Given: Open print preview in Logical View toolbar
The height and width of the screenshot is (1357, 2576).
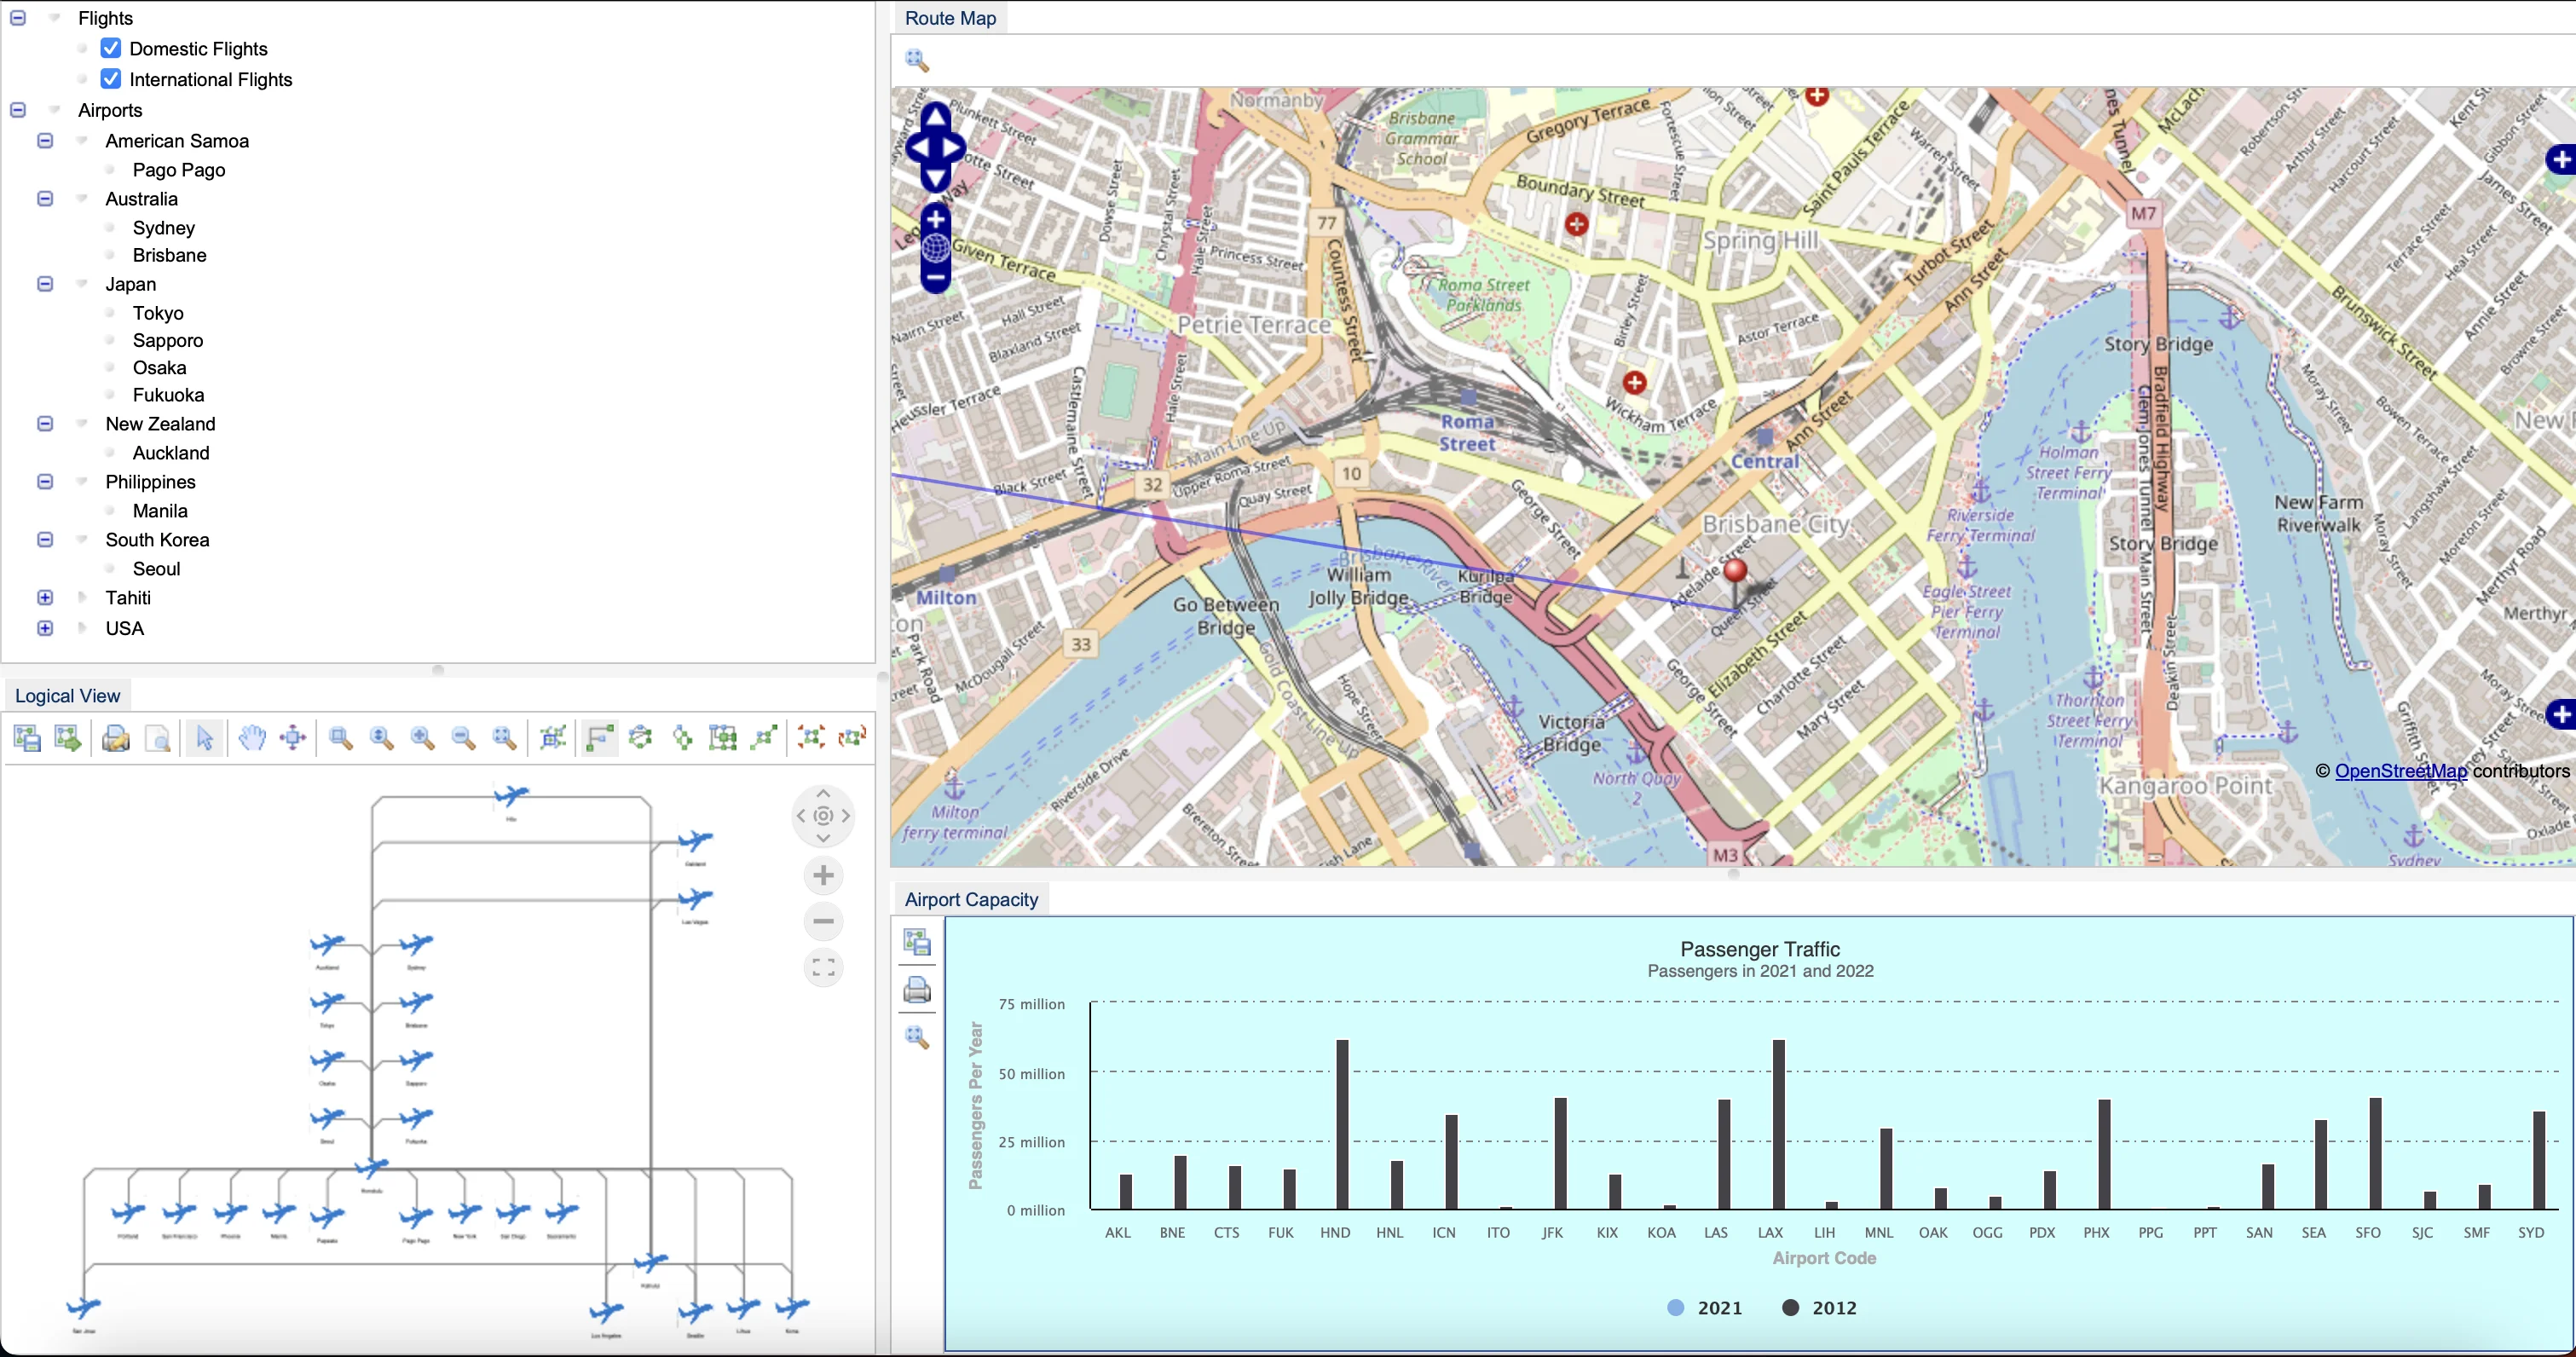Looking at the screenshot, I should pos(157,738).
